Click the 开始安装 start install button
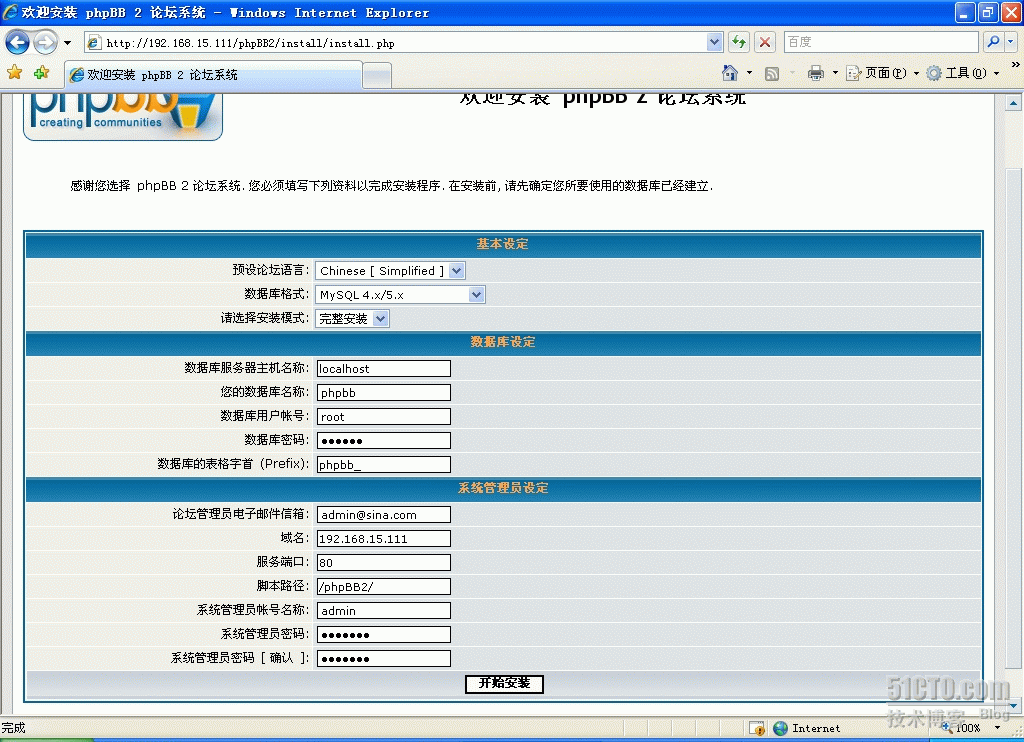This screenshot has height=742, width=1024. point(504,684)
